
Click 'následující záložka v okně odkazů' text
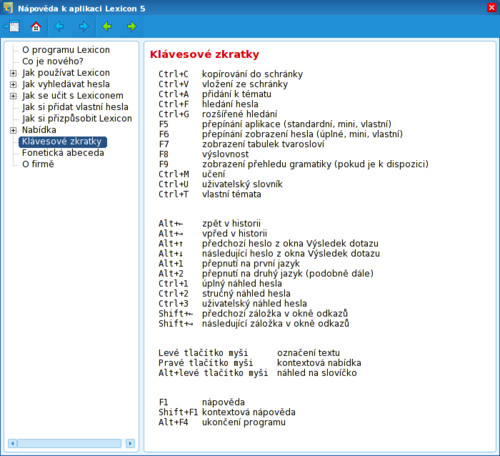pos(275,323)
